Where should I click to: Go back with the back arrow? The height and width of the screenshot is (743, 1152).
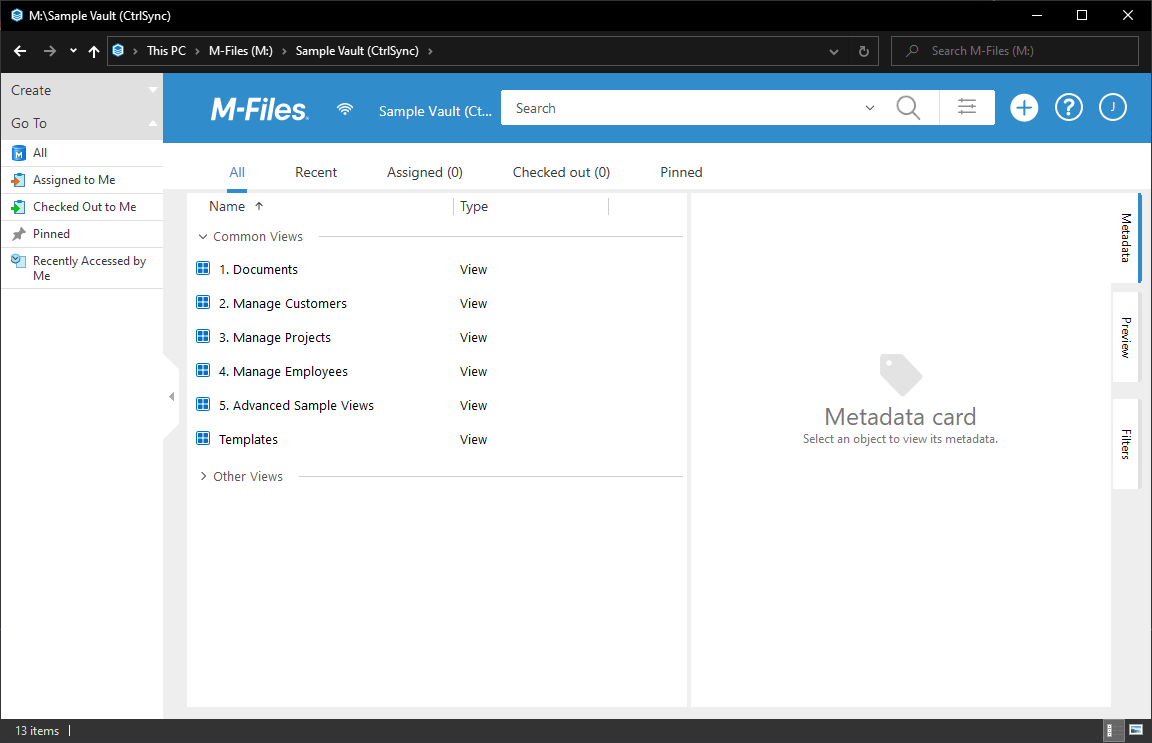(x=20, y=51)
